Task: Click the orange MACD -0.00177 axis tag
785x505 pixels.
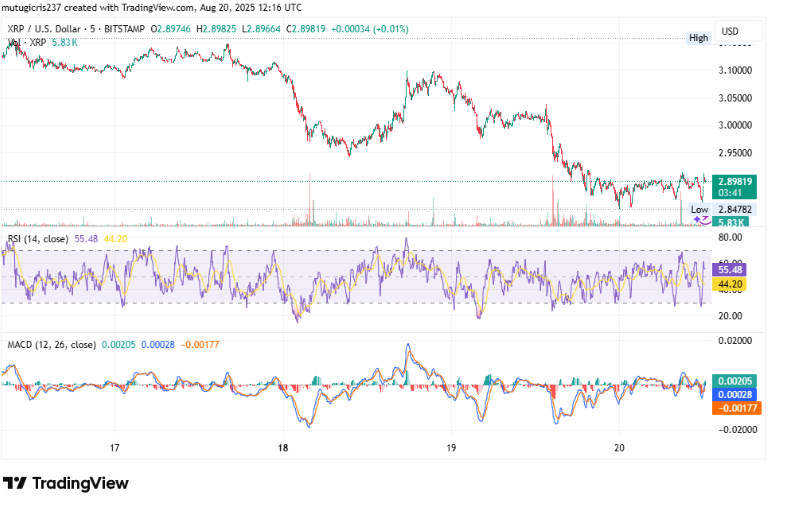Action: (x=735, y=408)
